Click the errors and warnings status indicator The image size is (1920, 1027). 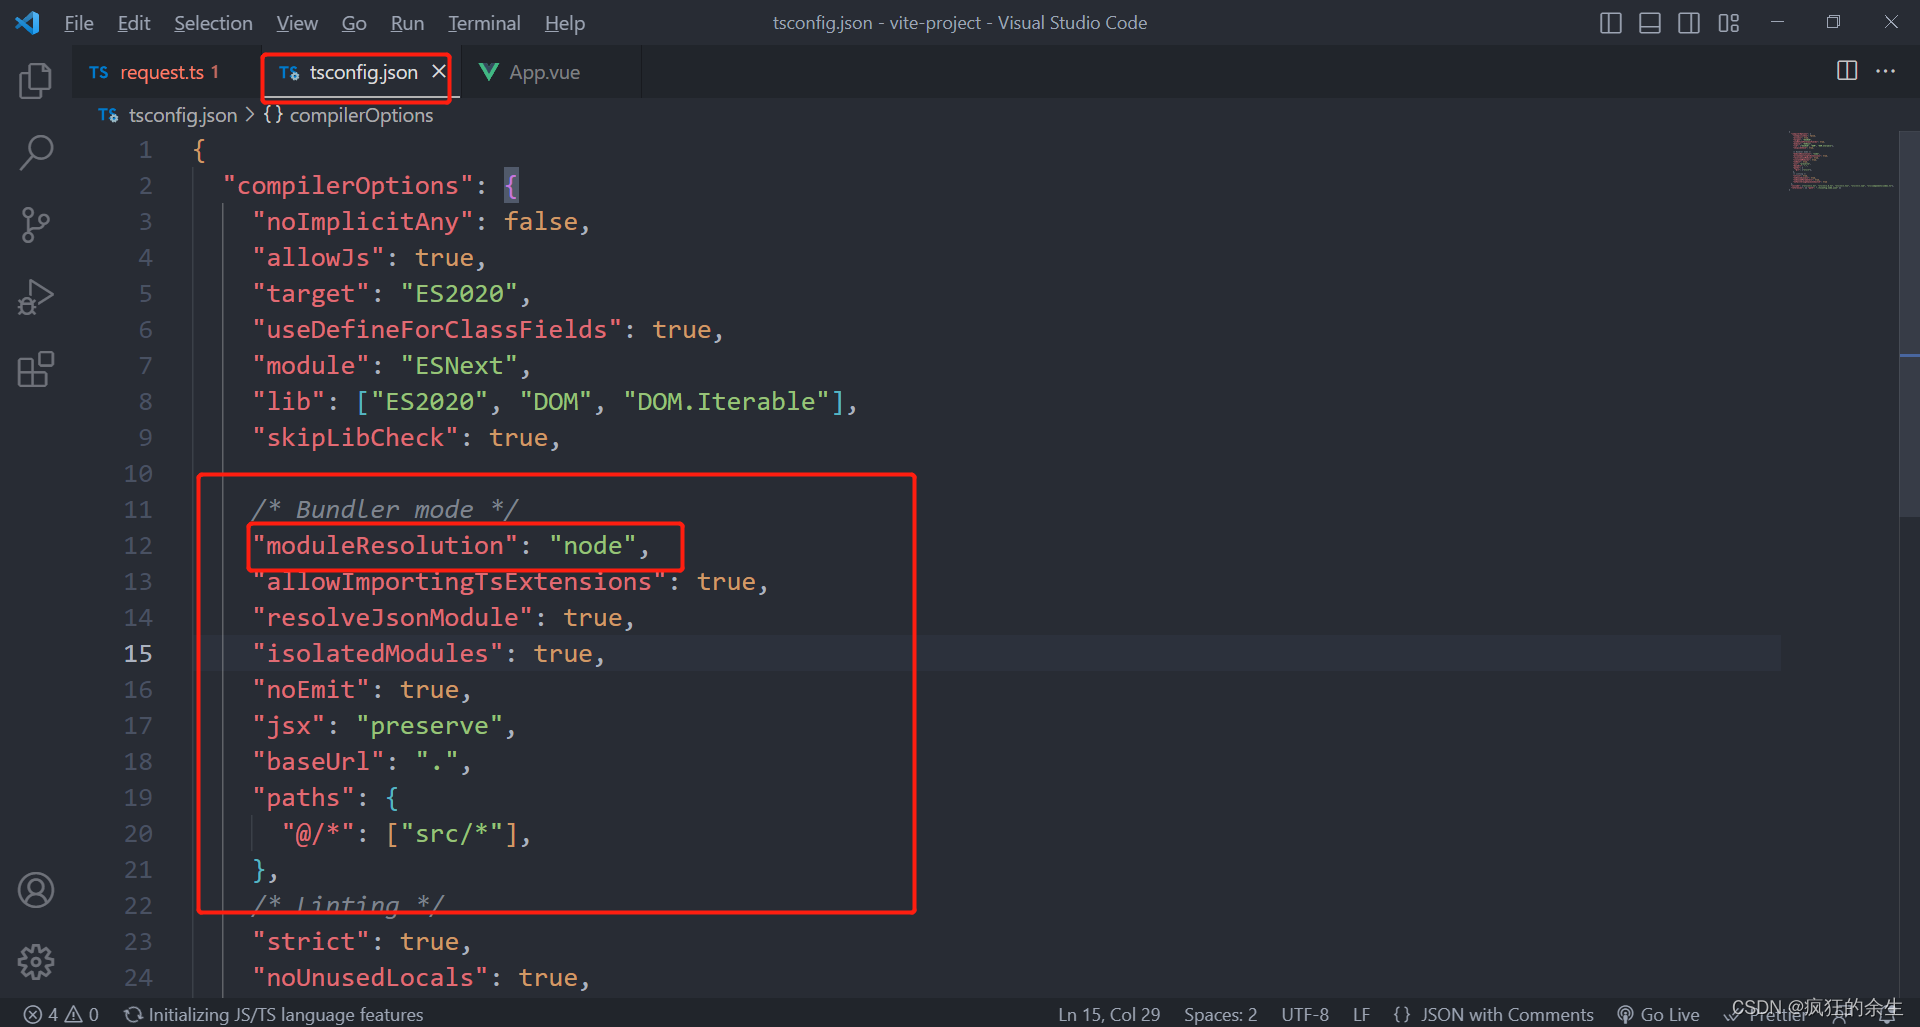tap(60, 1013)
